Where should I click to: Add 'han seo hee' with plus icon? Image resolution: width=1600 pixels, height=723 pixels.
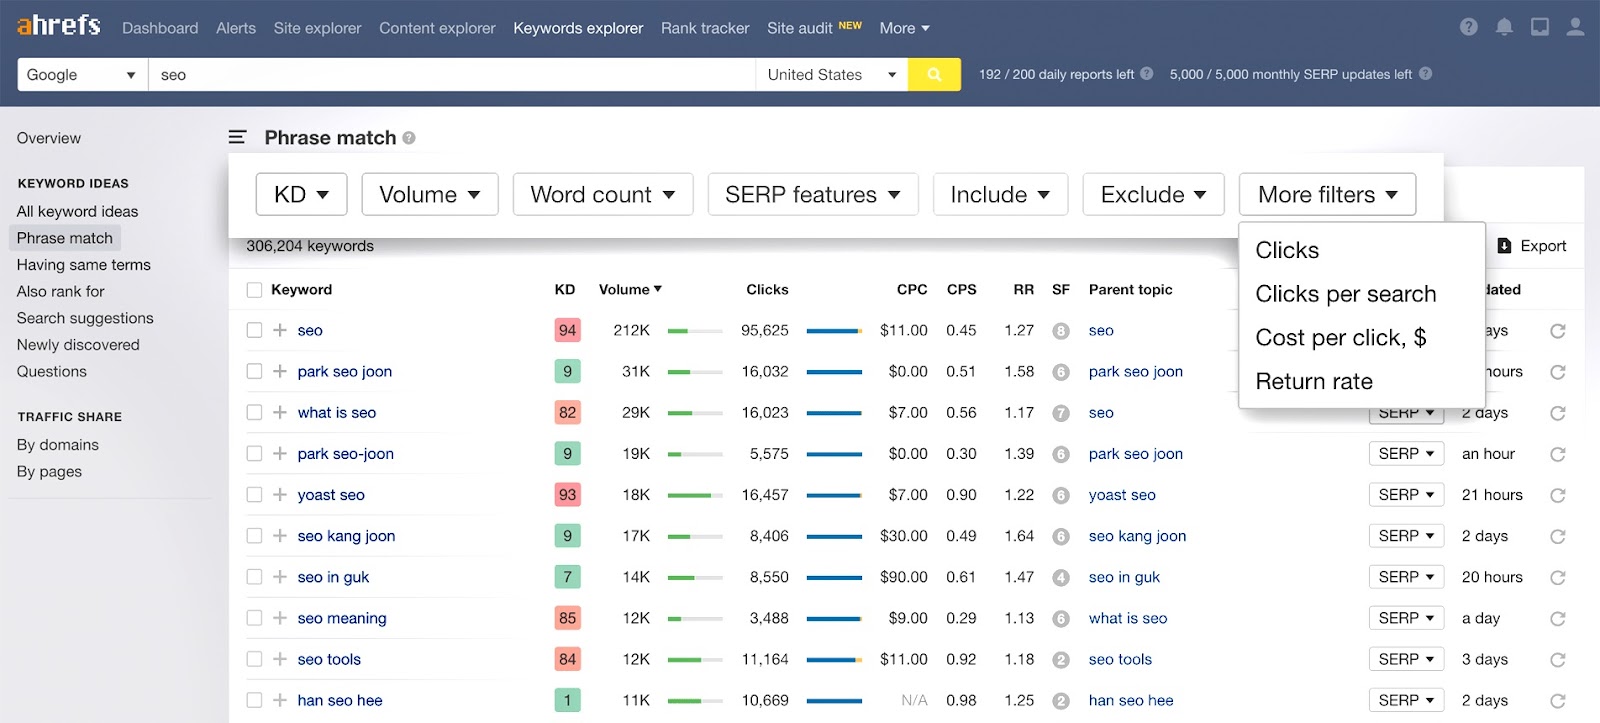point(280,700)
